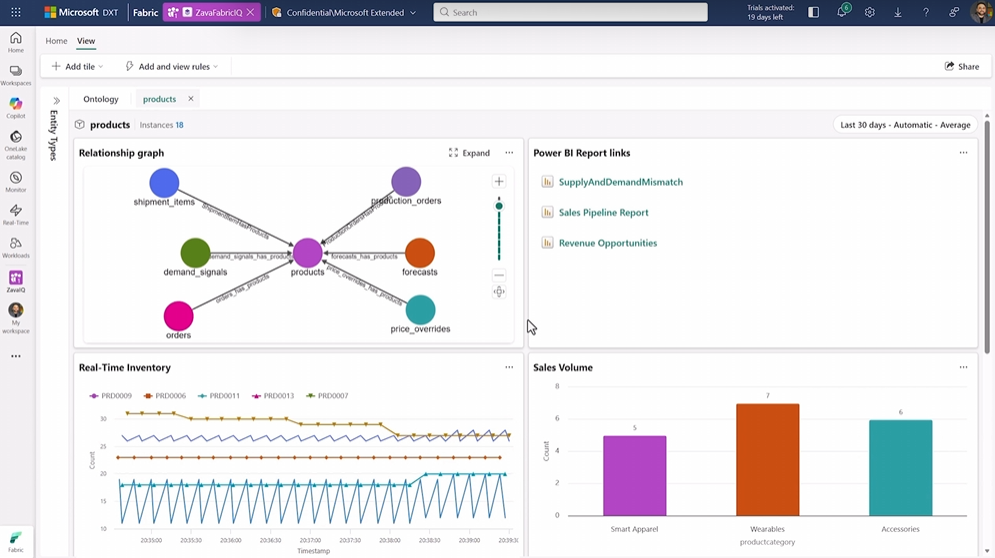
Task: Open the help question mark
Action: pos(926,12)
